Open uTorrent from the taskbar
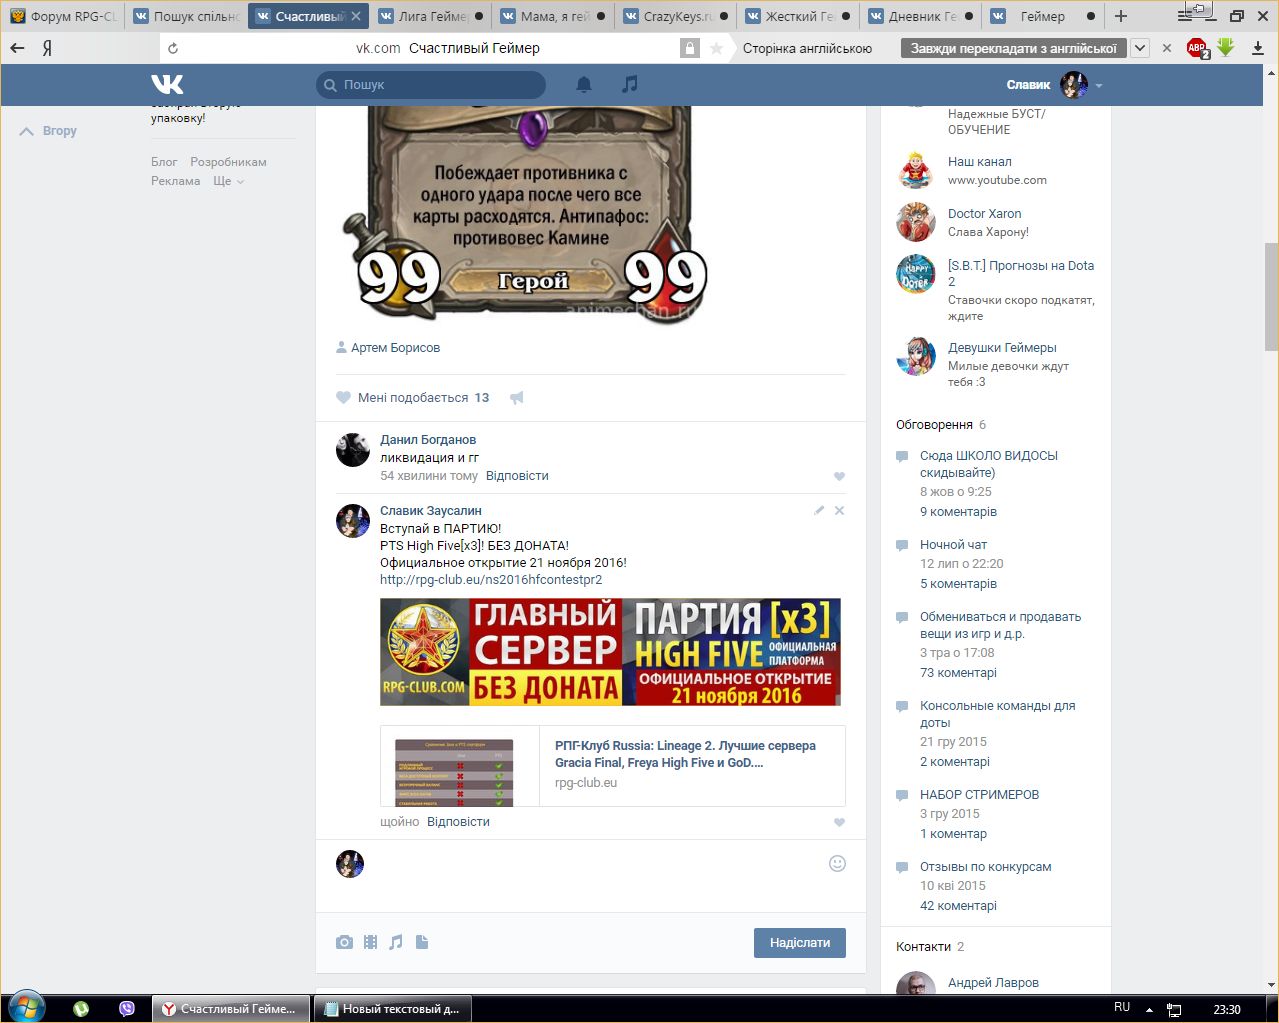1279x1023 pixels. [81, 1009]
